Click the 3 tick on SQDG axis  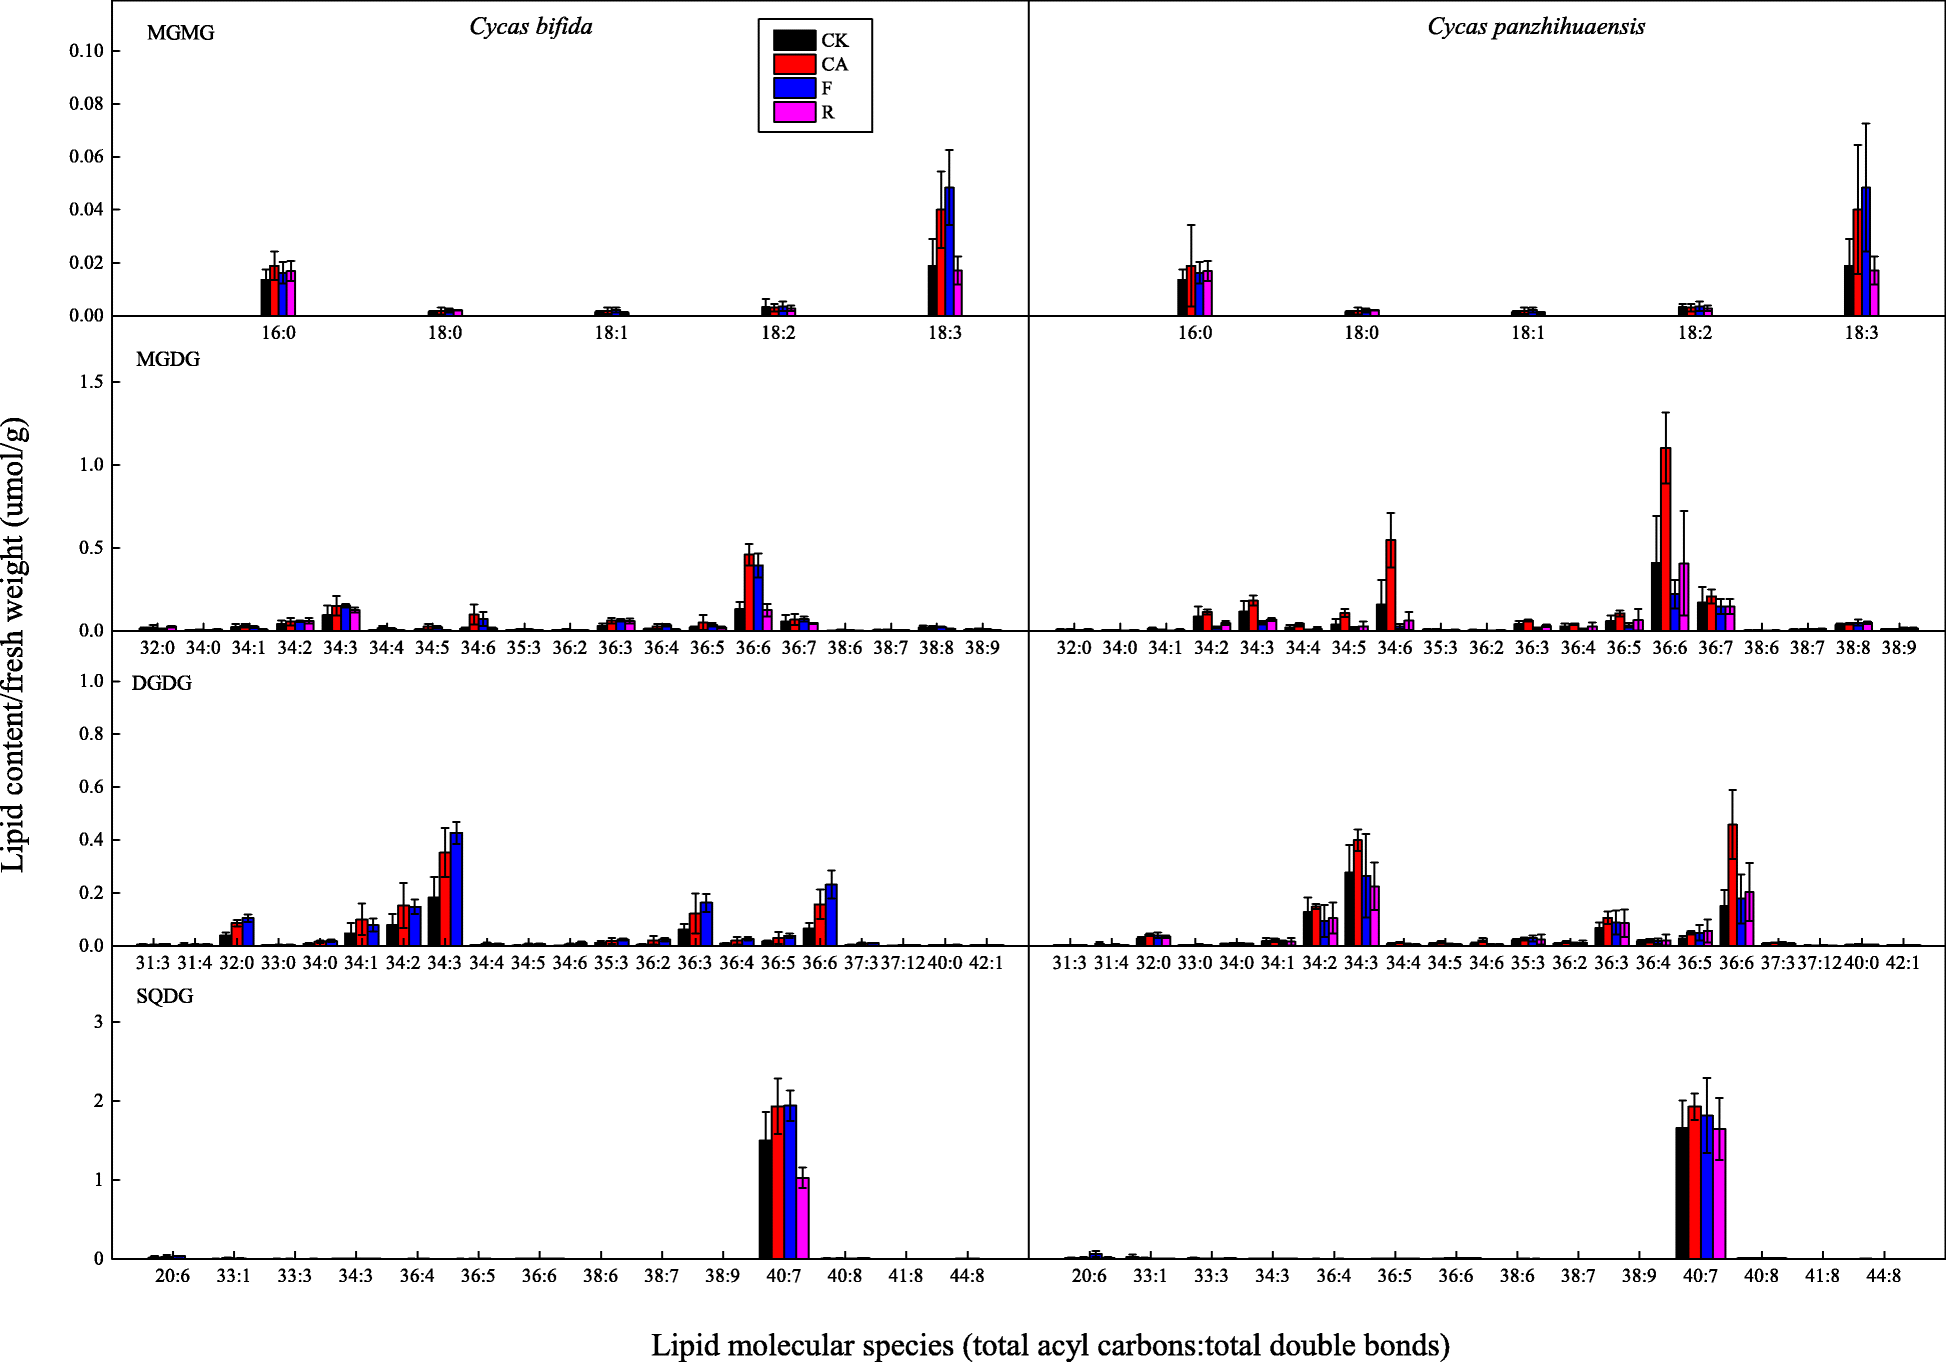tap(99, 1022)
